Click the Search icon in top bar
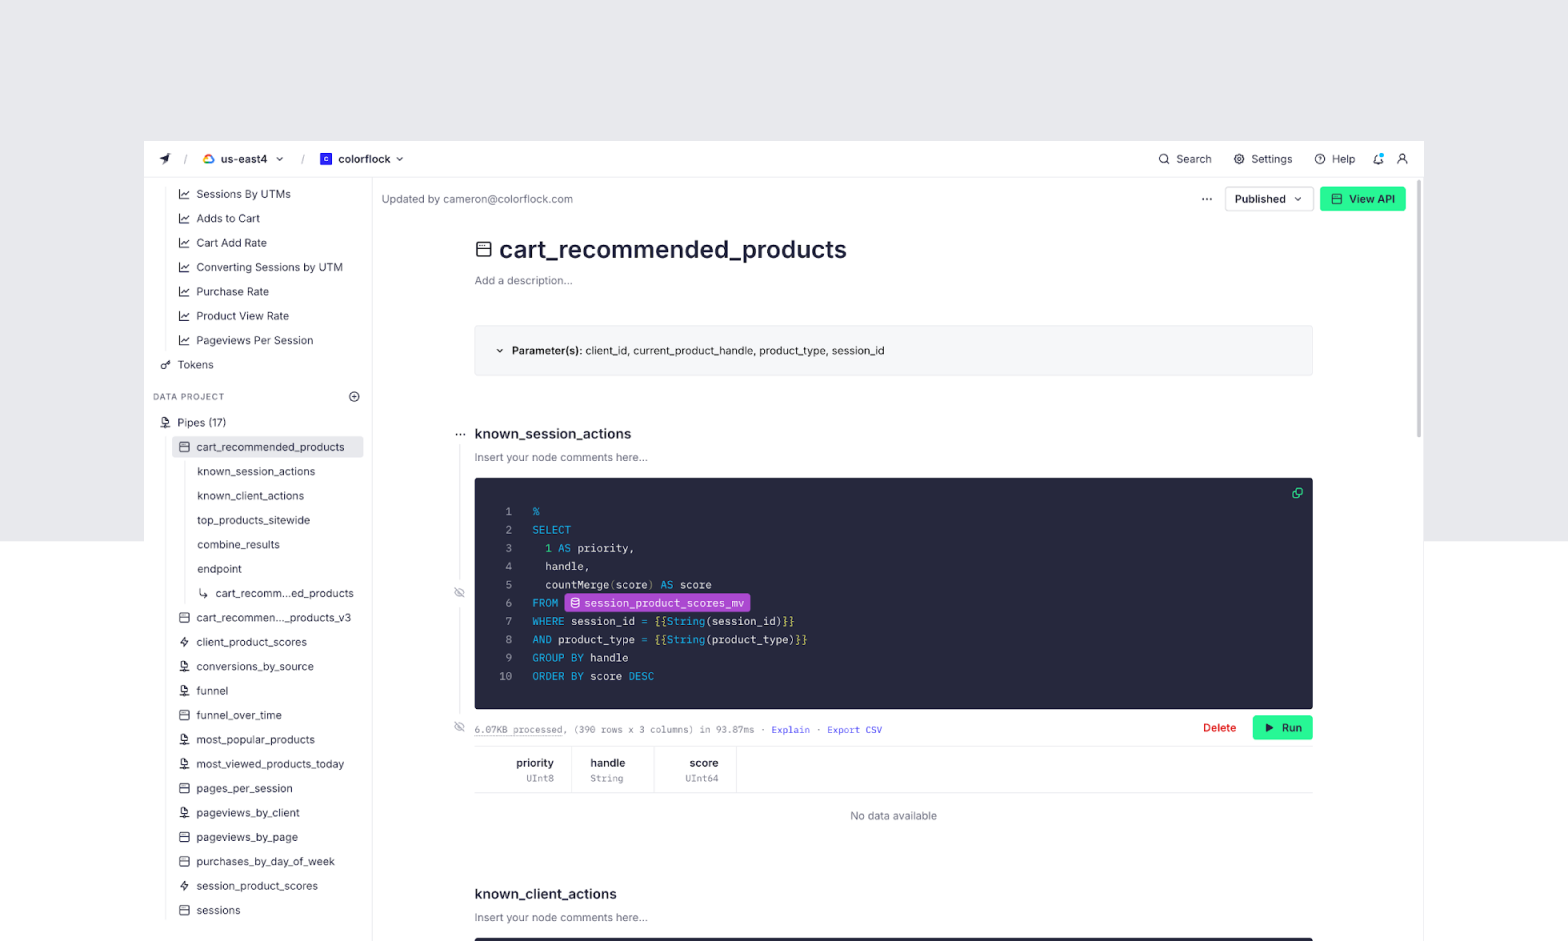This screenshot has width=1568, height=941. pyautogui.click(x=1164, y=159)
